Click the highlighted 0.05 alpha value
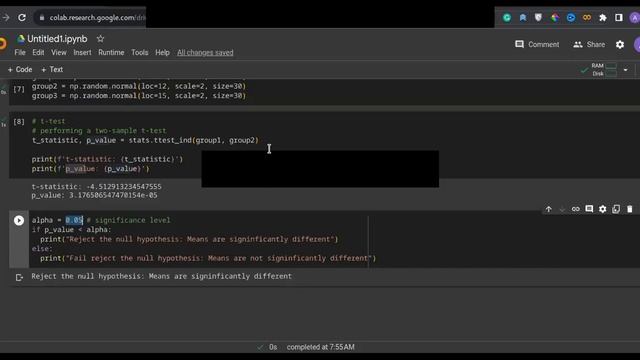Image resolution: width=640 pixels, height=360 pixels. (74, 220)
